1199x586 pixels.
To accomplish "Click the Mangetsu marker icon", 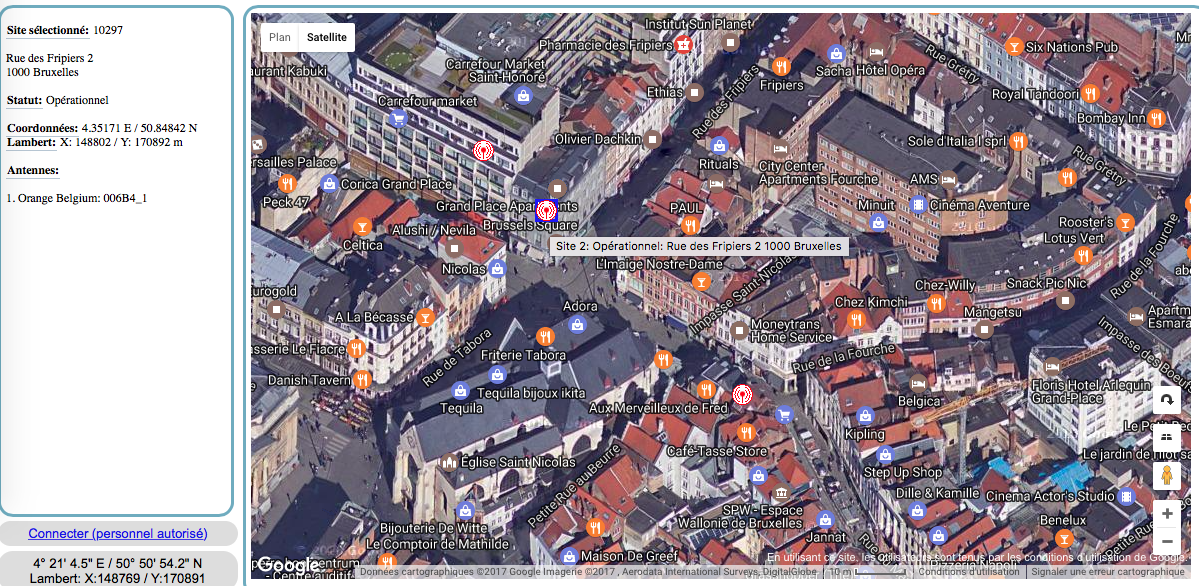I will [985, 330].
